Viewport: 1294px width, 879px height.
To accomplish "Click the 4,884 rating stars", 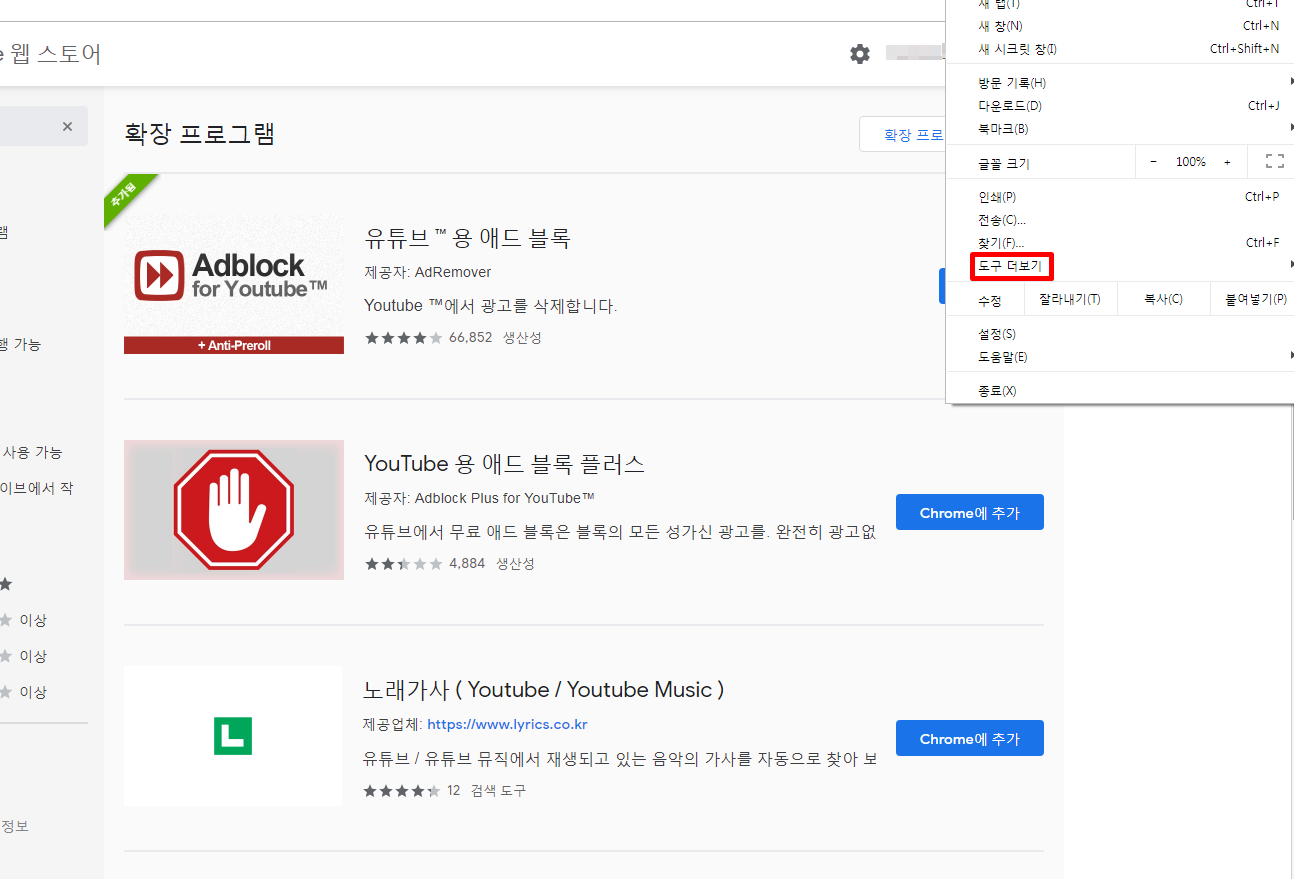I will [404, 564].
